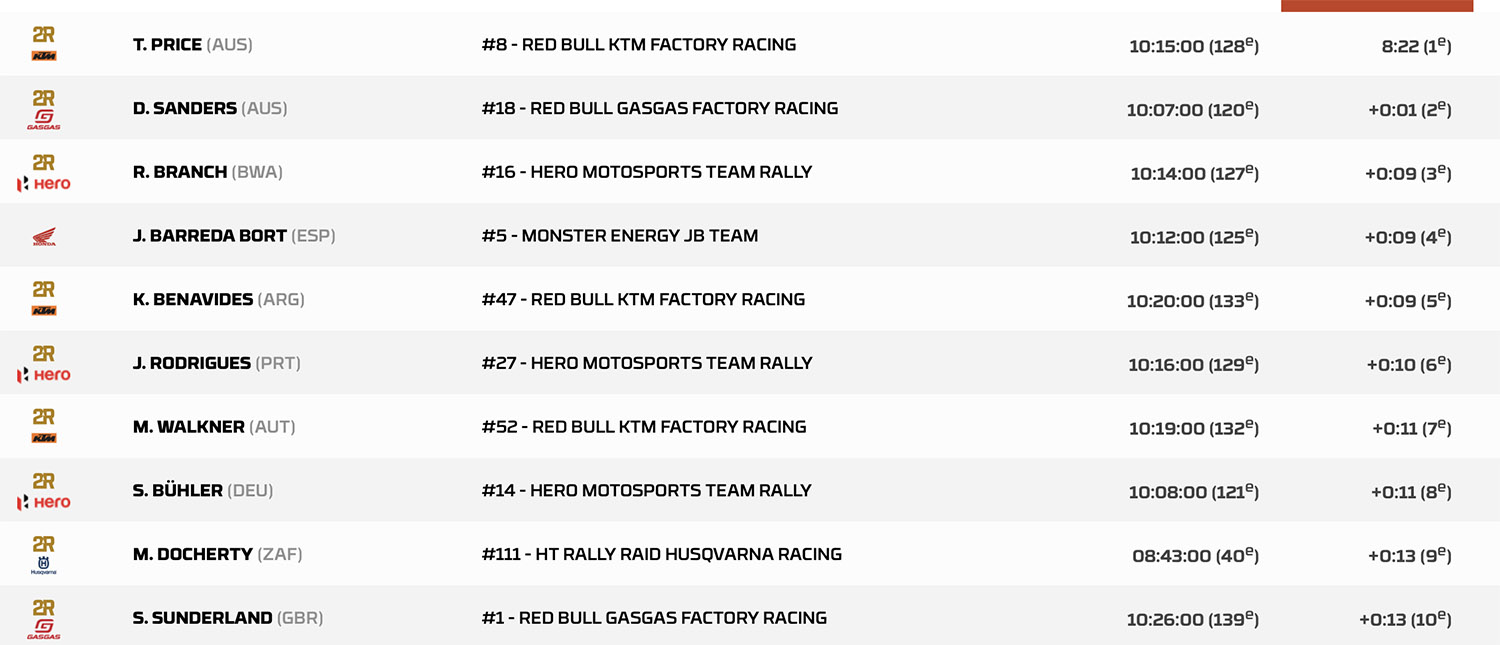The height and width of the screenshot is (645, 1500).
Task: Click the Hero logo beside S. Bühler
Action: [x=44, y=502]
